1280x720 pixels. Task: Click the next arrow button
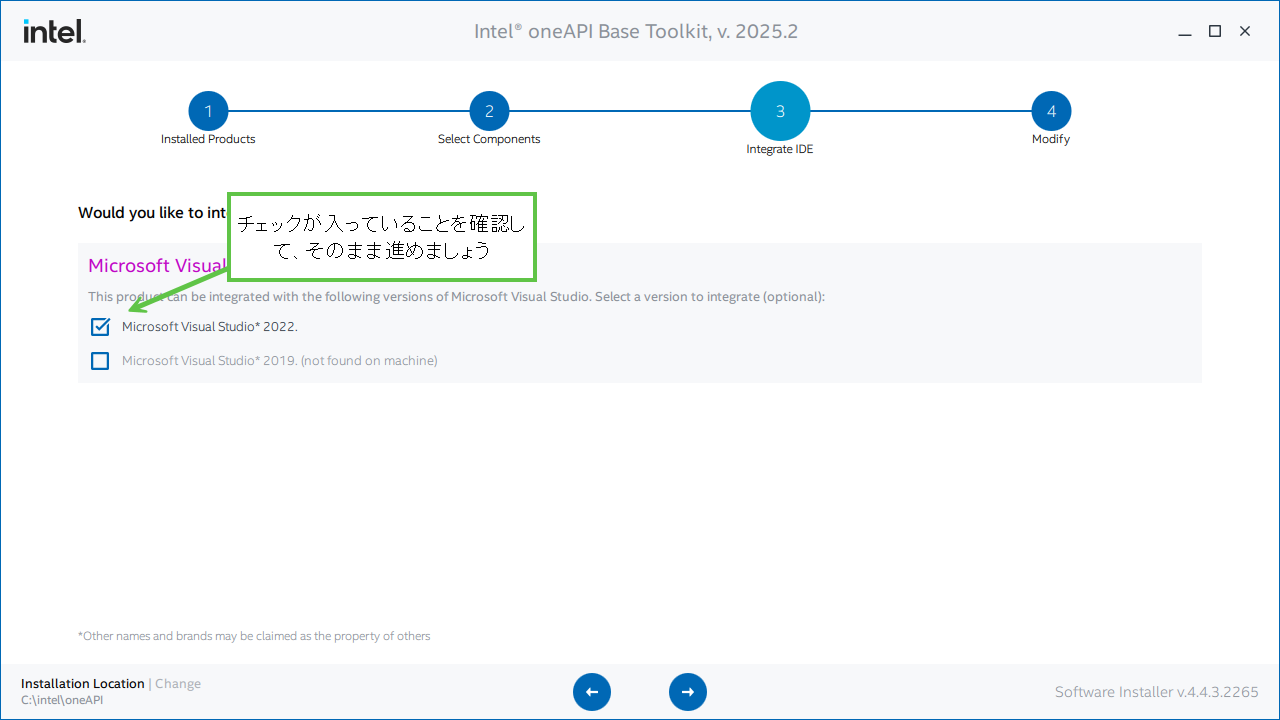[x=688, y=692]
